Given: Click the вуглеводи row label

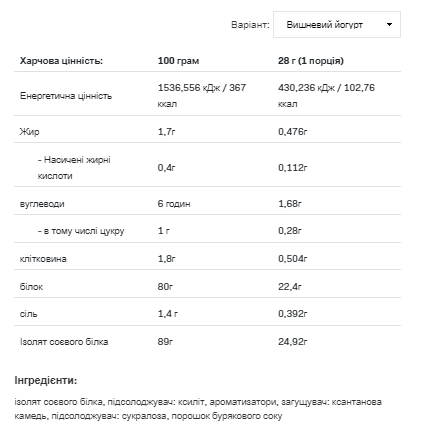Looking at the screenshot, I should tap(42, 204).
